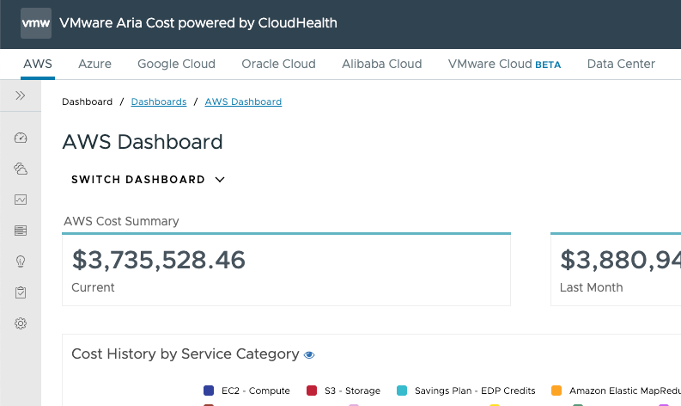The height and width of the screenshot is (406, 681).
Task: Switch to the VMware Cloud Beta tab
Action: point(504,64)
